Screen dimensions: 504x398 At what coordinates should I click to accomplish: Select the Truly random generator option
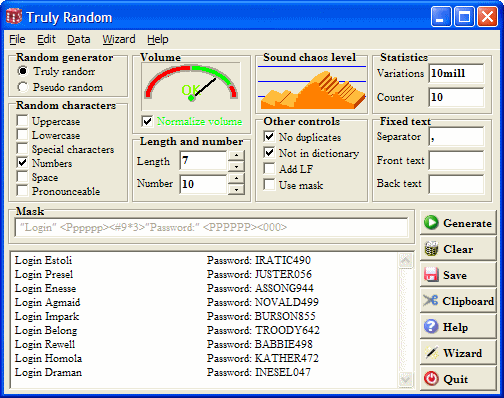tap(23, 71)
